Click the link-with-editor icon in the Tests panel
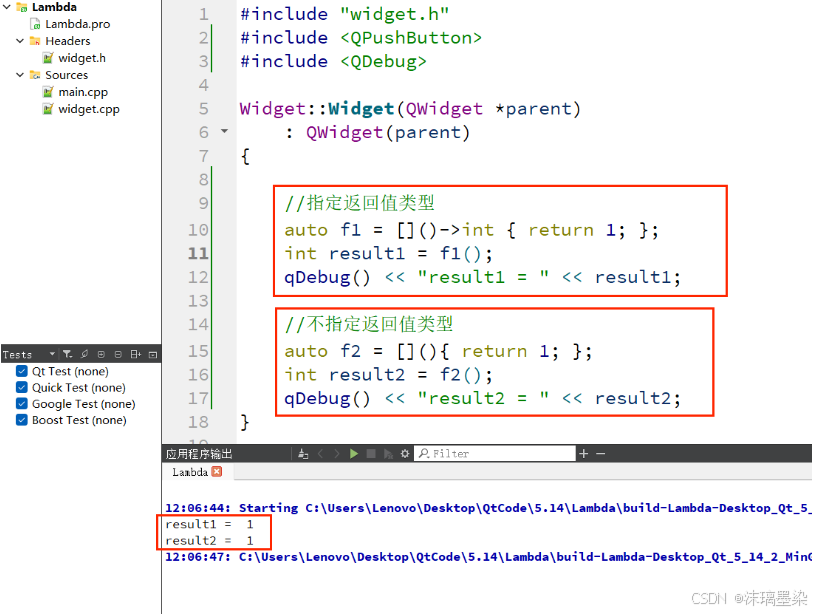 click(x=84, y=355)
